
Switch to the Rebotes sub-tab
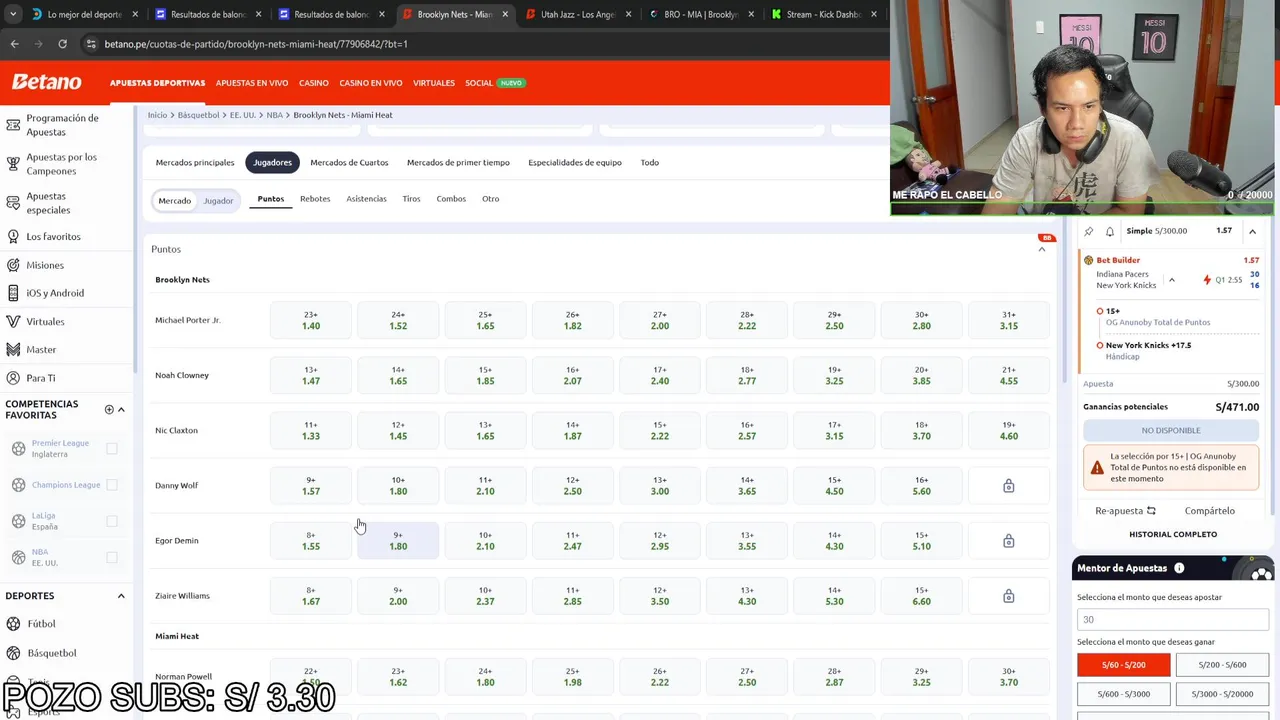coord(315,199)
